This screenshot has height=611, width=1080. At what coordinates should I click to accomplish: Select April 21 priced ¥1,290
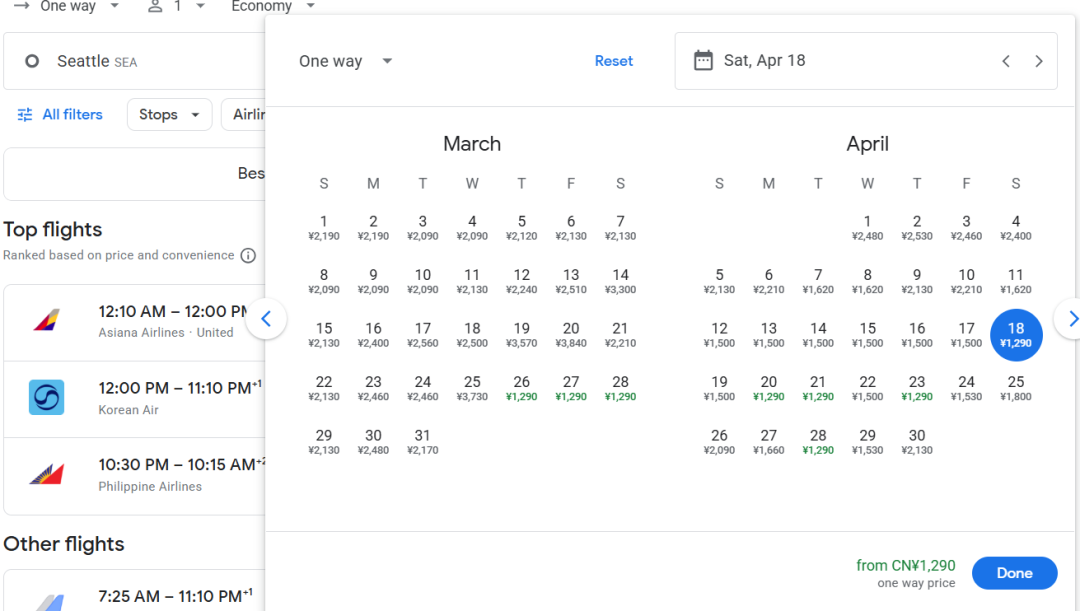(818, 389)
